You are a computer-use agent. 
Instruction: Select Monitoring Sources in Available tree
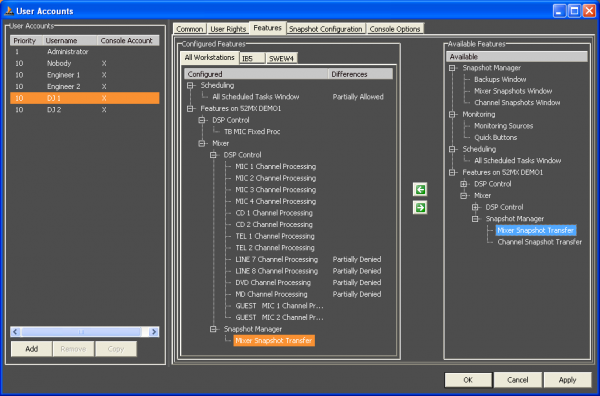point(504,126)
